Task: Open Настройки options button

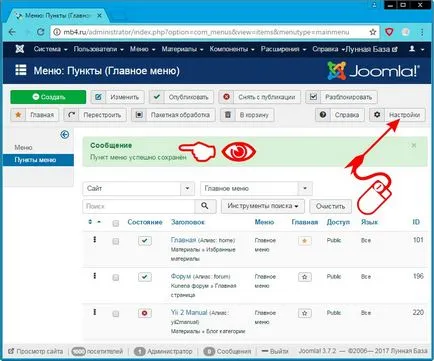Action: pos(397,115)
